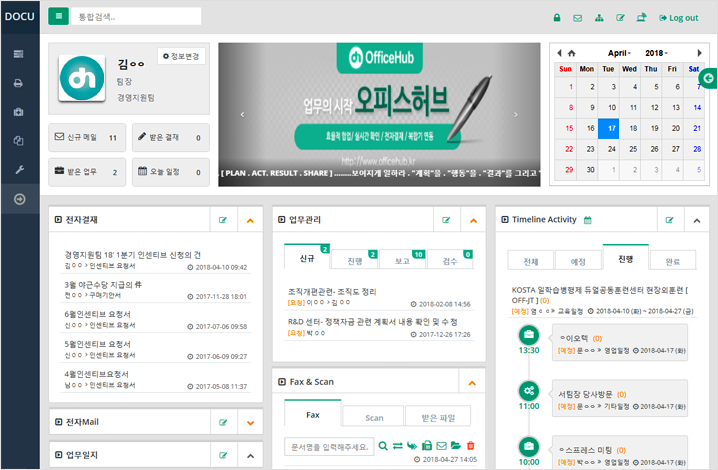Click edit icon on Timeline Activity panel
The height and width of the screenshot is (470, 718).
pyautogui.click(x=670, y=220)
